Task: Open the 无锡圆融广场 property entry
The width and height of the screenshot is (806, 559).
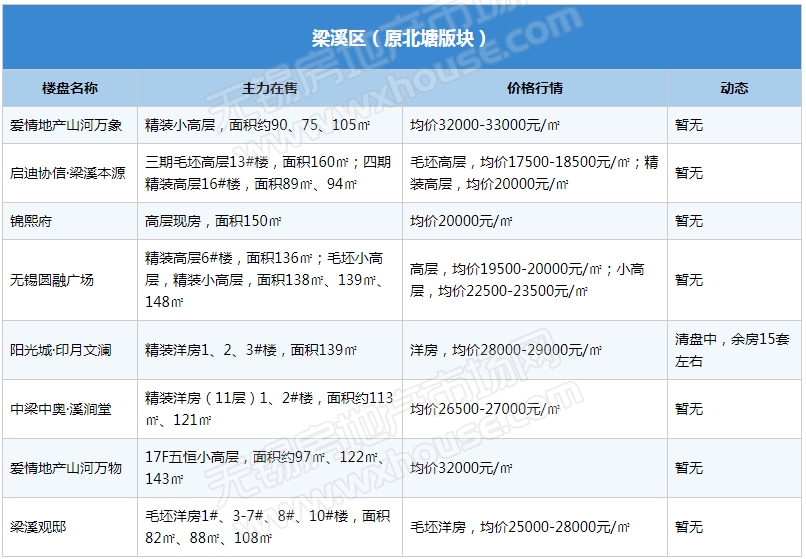Action: tap(52, 280)
